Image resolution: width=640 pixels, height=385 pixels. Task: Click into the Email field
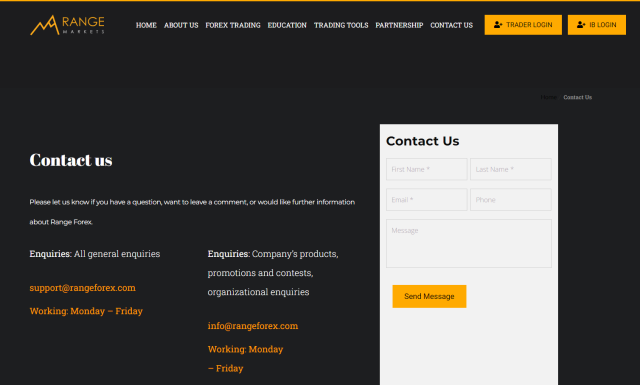point(427,200)
